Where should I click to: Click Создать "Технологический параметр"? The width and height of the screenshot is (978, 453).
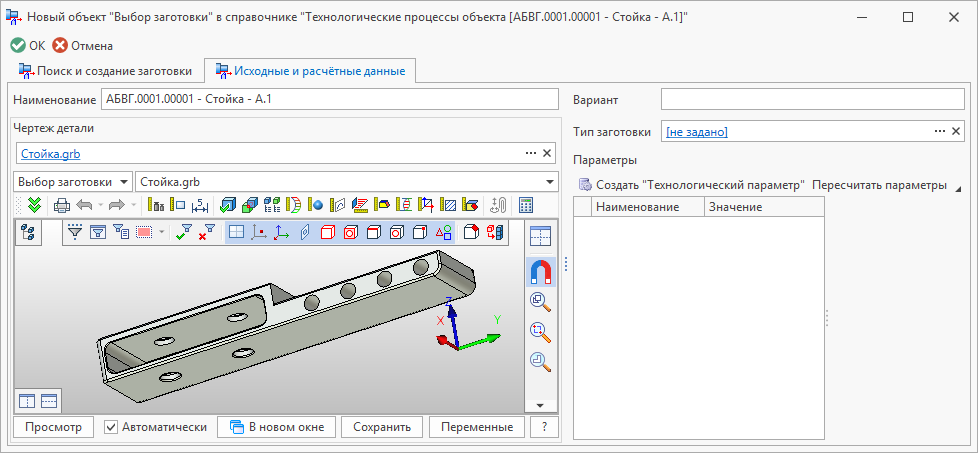pyautogui.click(x=693, y=185)
